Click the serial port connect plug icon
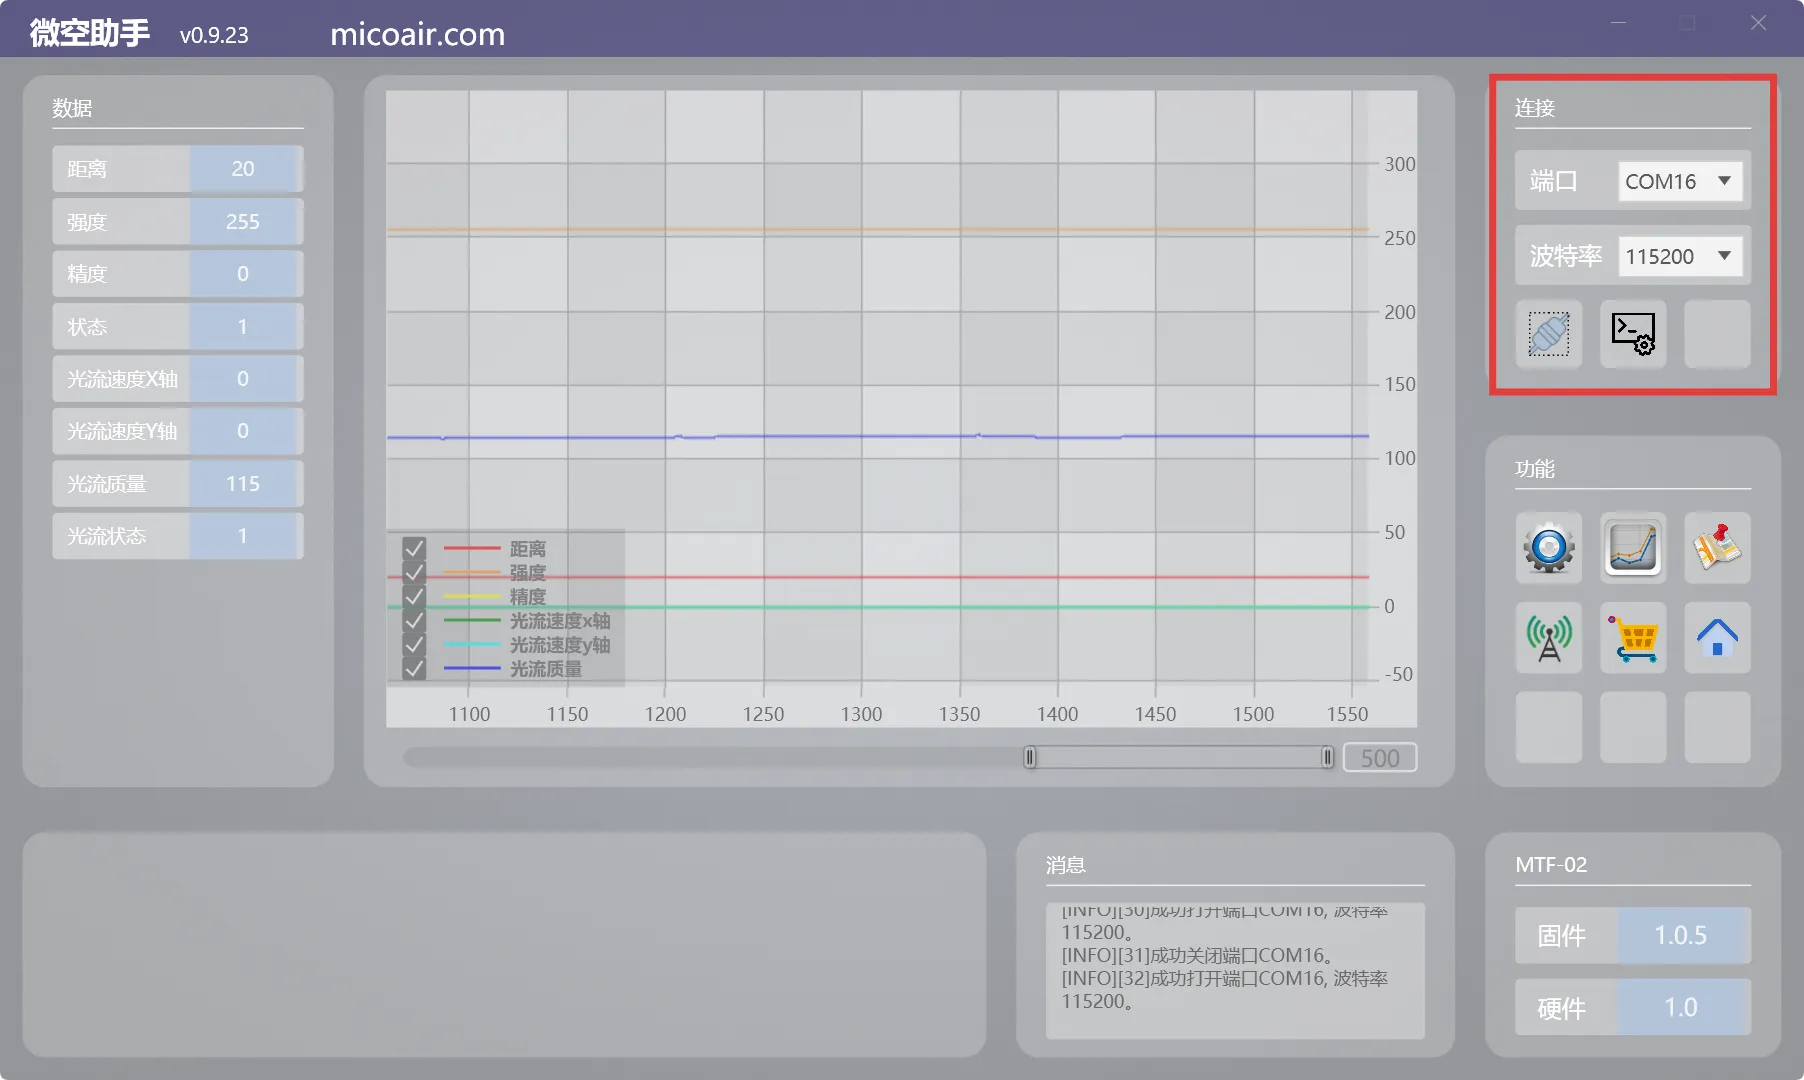This screenshot has height=1080, width=1804. coord(1548,334)
